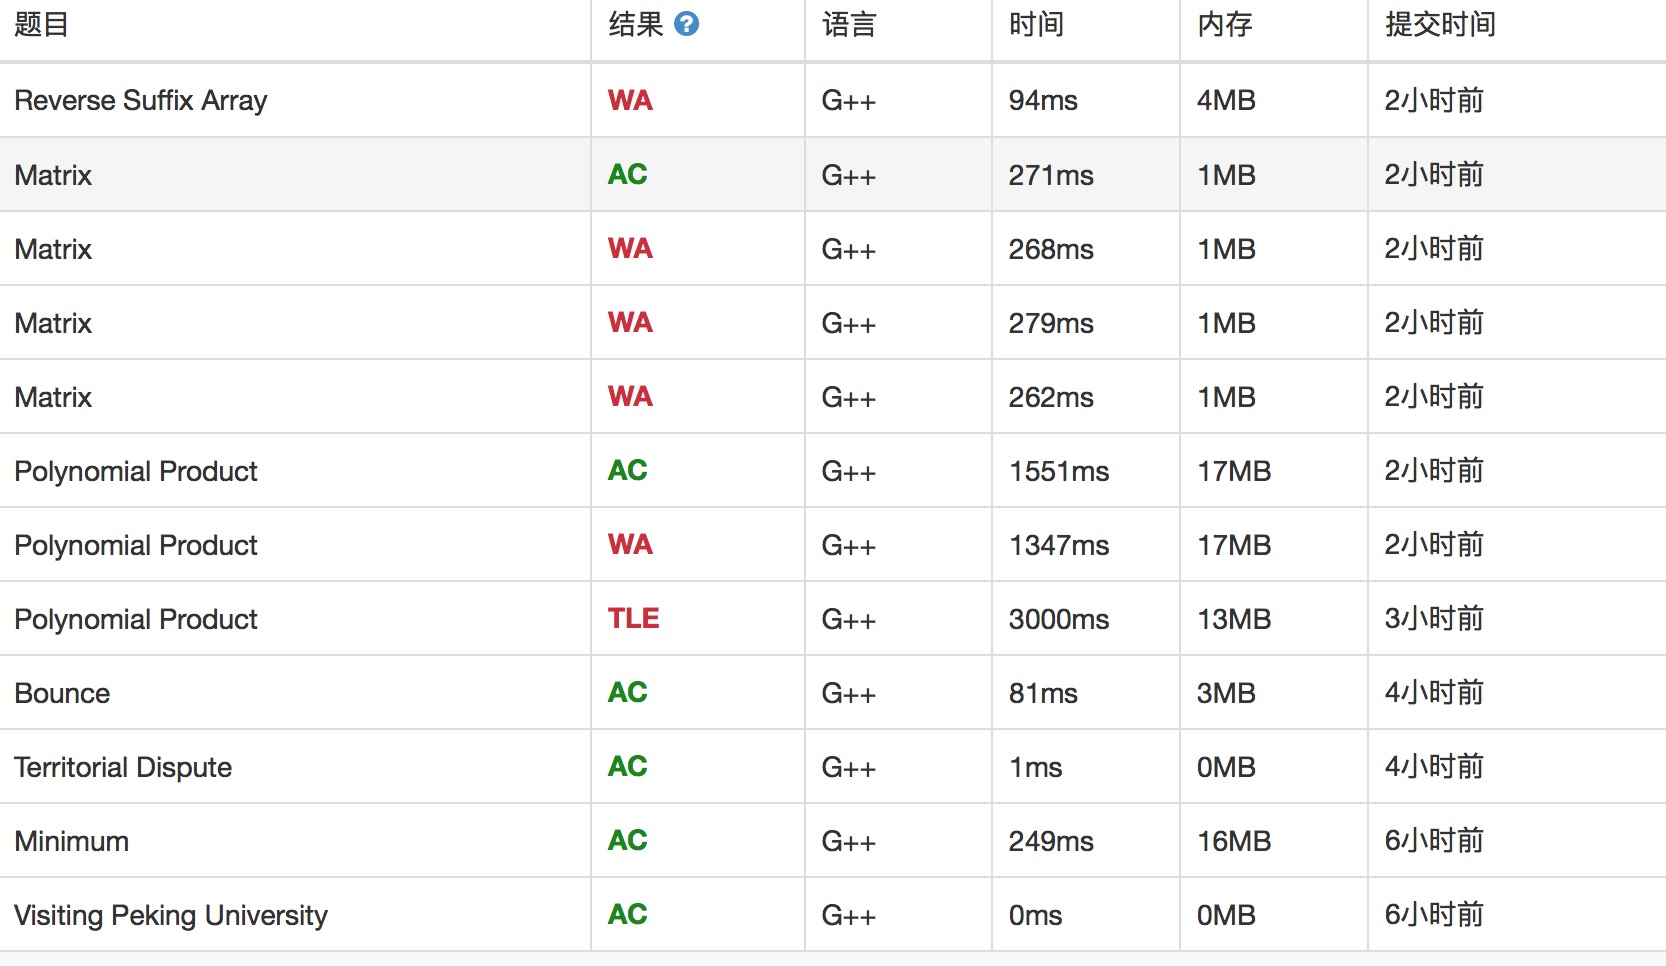Viewport: 1666px width, 966px height.
Task: Click the TLE result for Polynomial Product
Action: (633, 619)
